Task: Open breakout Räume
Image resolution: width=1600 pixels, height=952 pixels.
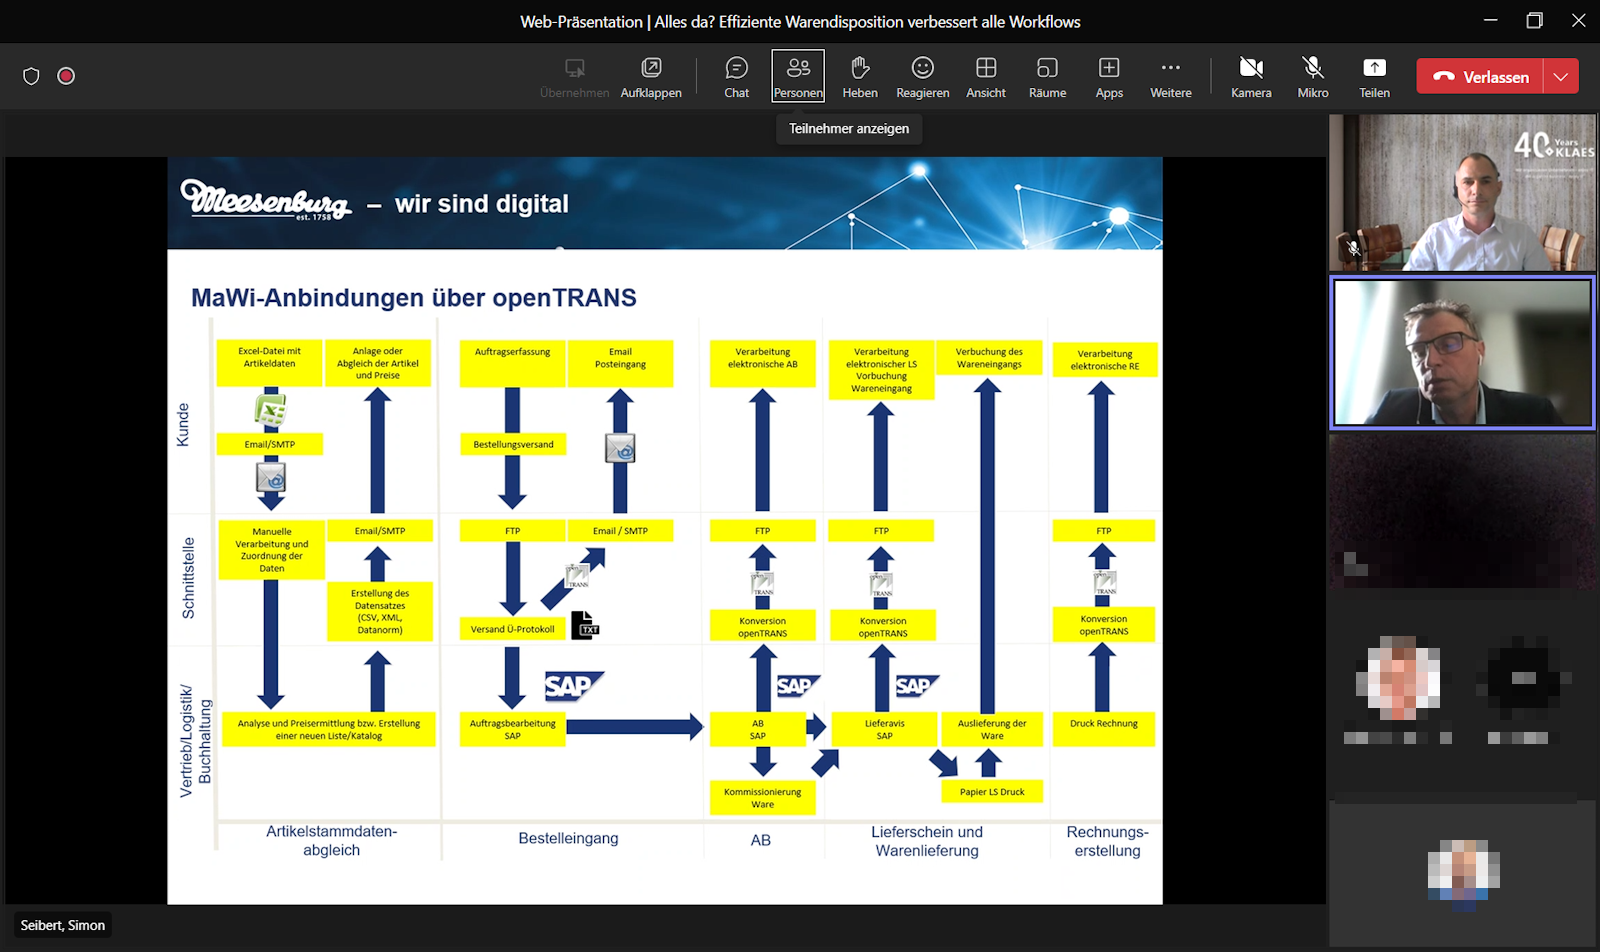Action: click(1047, 77)
